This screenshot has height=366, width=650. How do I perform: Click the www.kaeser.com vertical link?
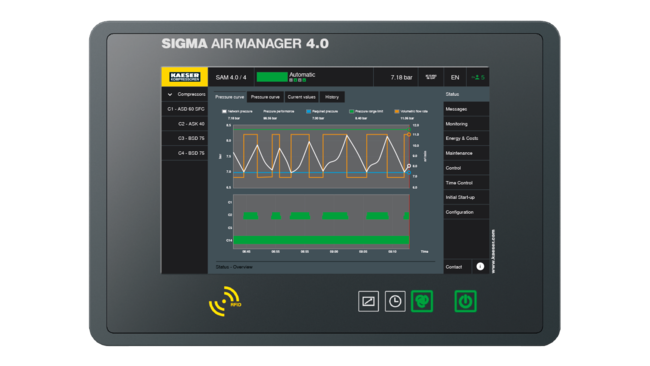pos(493,251)
